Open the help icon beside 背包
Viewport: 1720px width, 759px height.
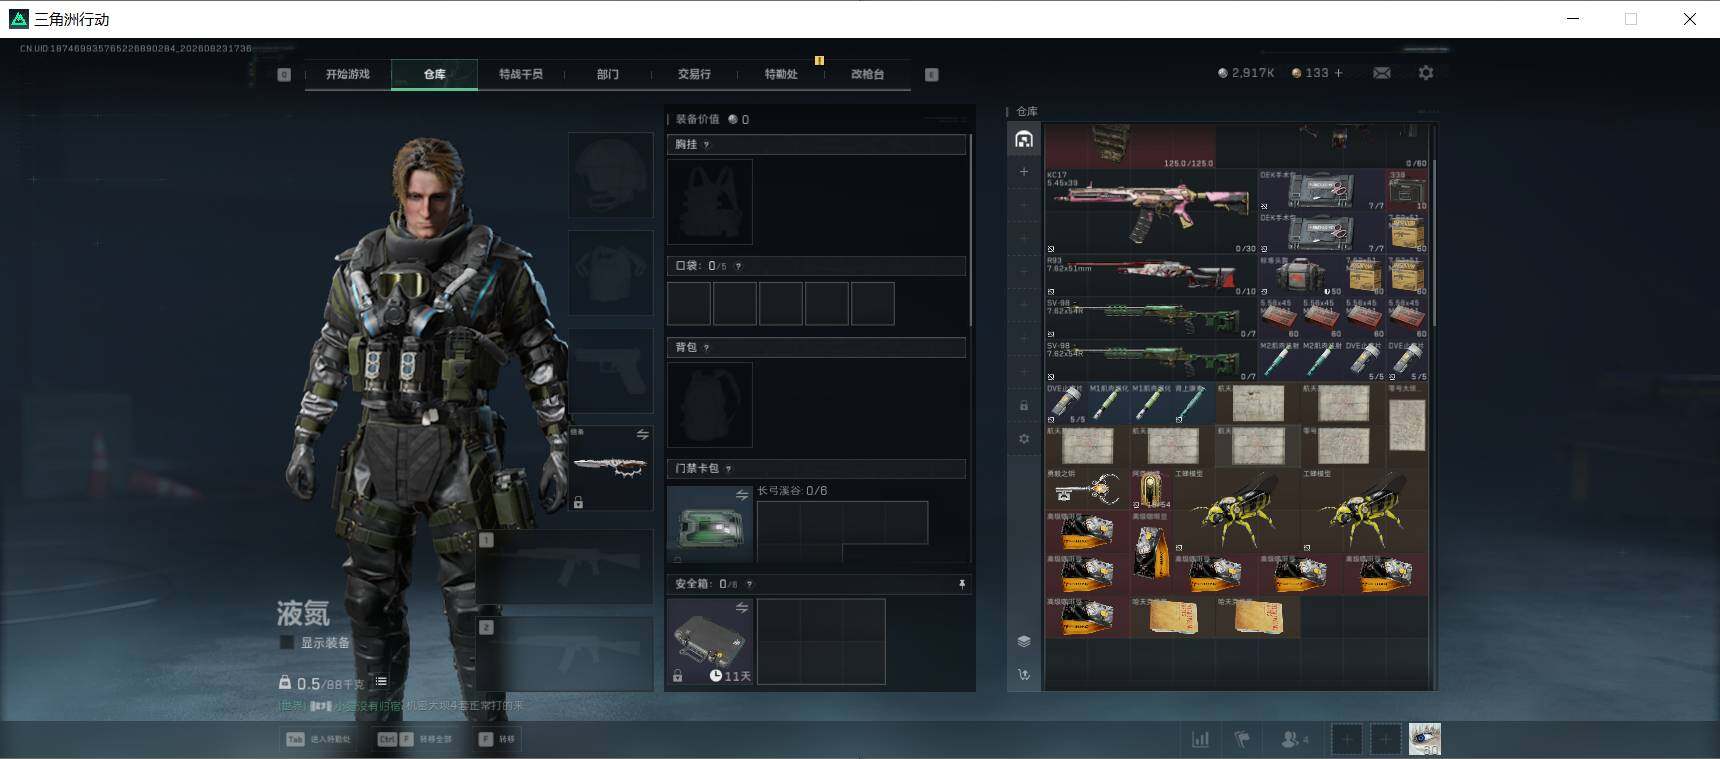(x=706, y=347)
